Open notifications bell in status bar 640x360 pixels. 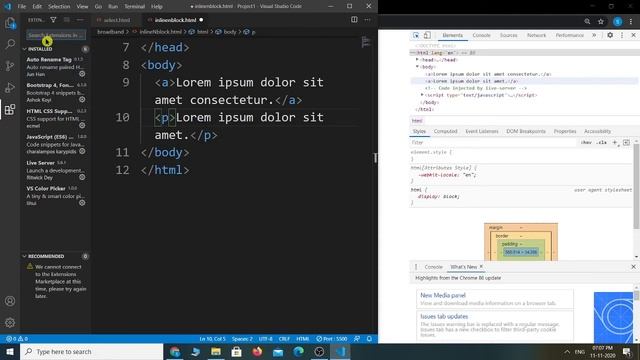click(x=369, y=339)
